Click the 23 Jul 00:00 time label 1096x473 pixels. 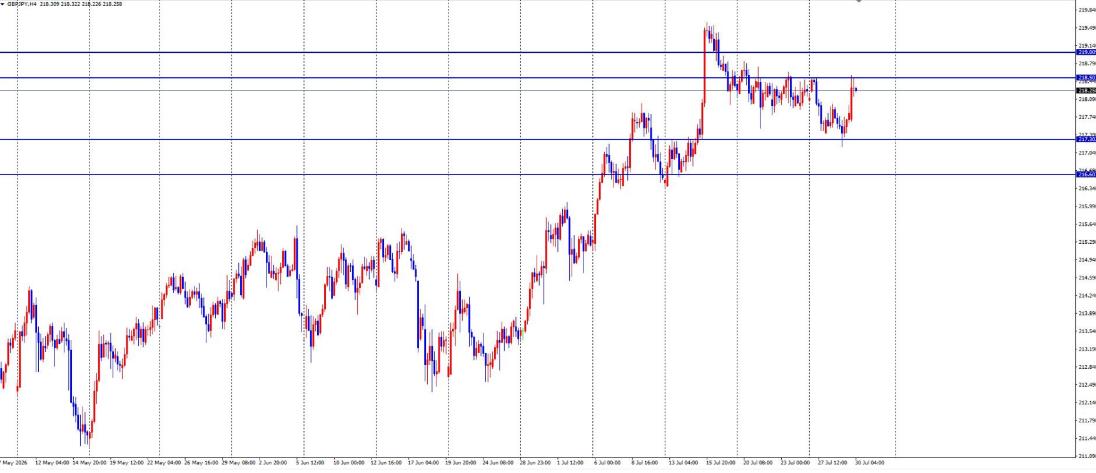point(794,463)
